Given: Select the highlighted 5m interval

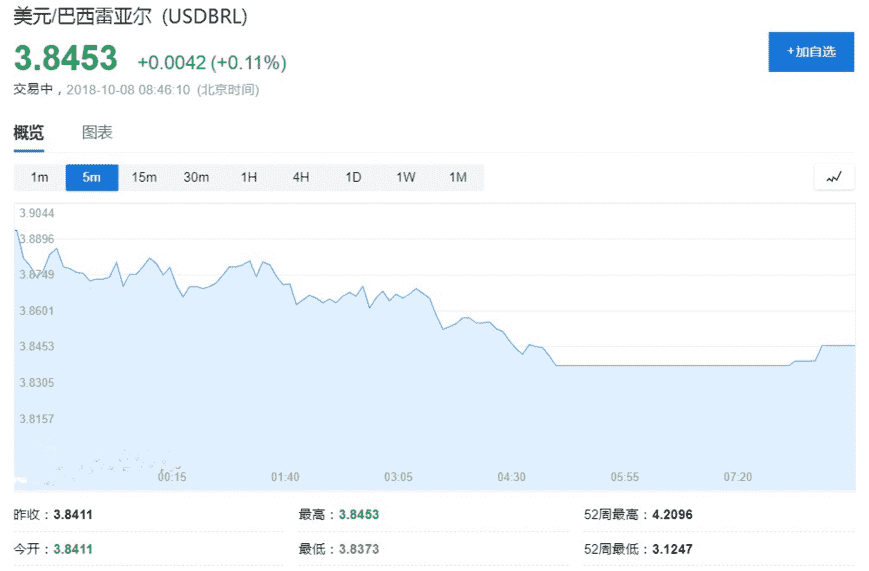Looking at the screenshot, I should tap(92, 178).
